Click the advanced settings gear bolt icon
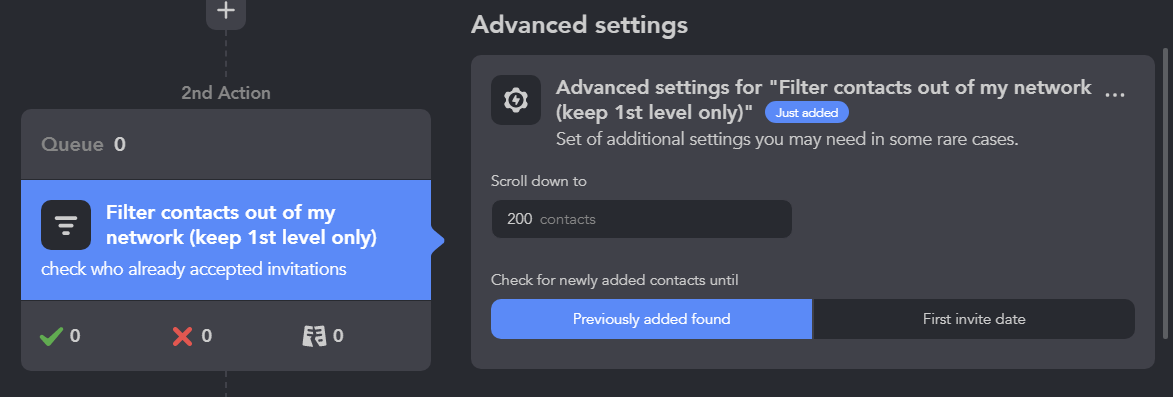This screenshot has width=1173, height=397. tap(516, 100)
